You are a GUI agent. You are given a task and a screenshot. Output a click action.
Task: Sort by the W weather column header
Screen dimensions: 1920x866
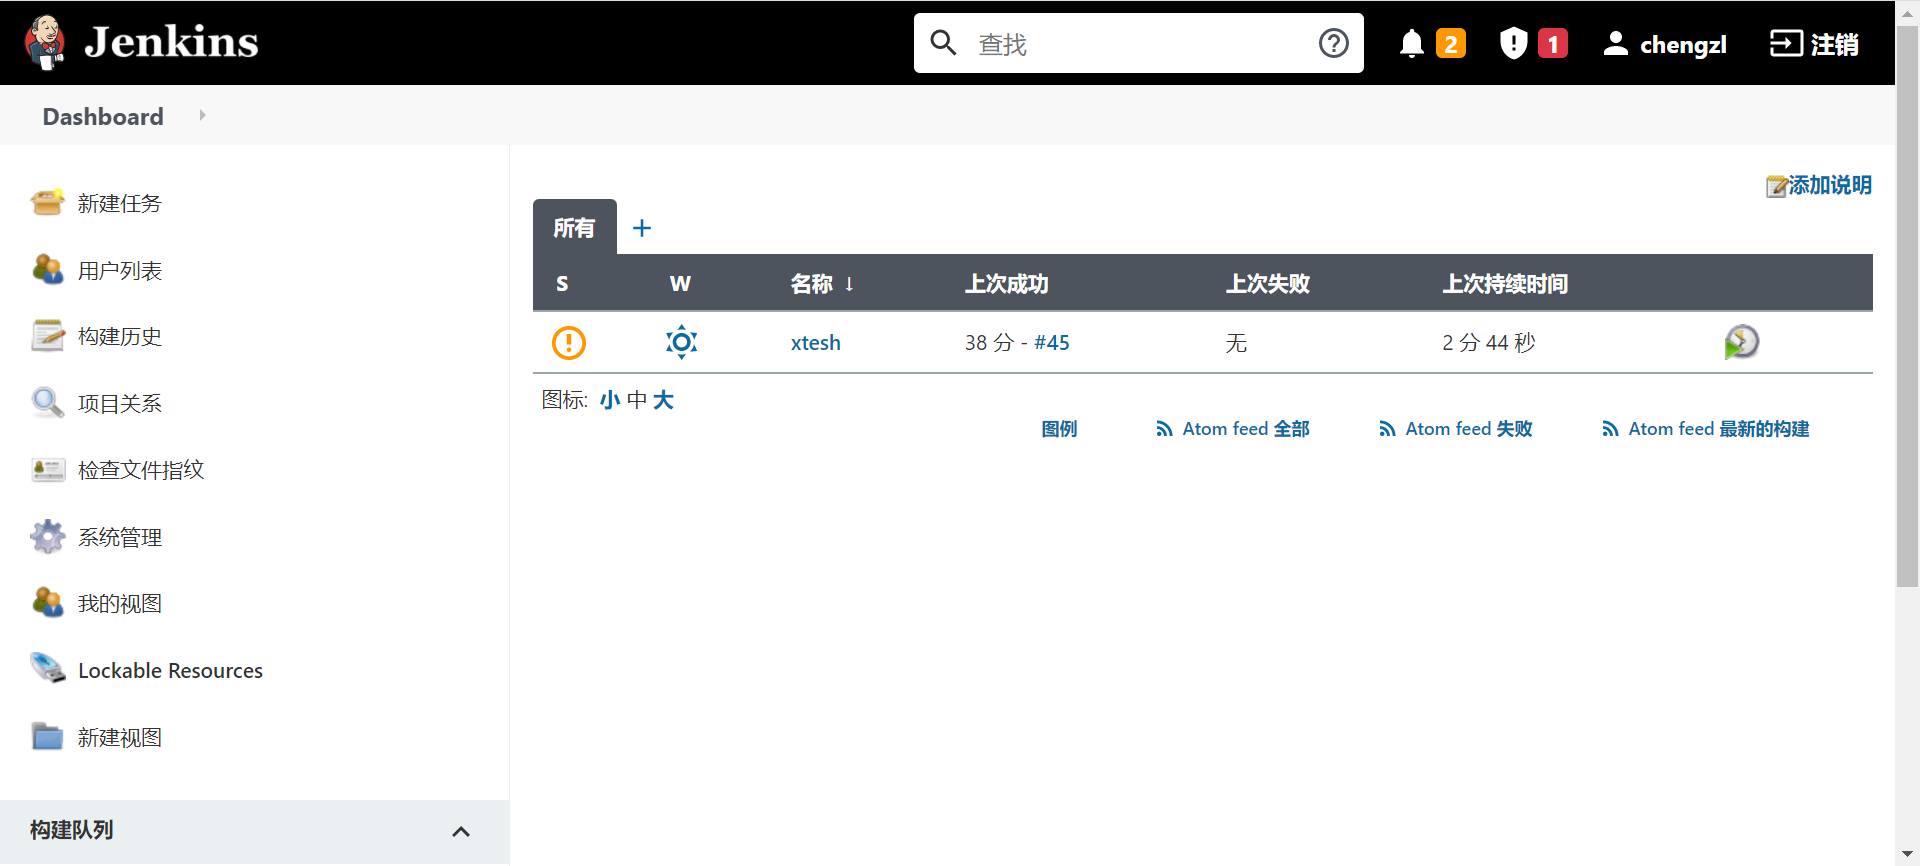[680, 284]
